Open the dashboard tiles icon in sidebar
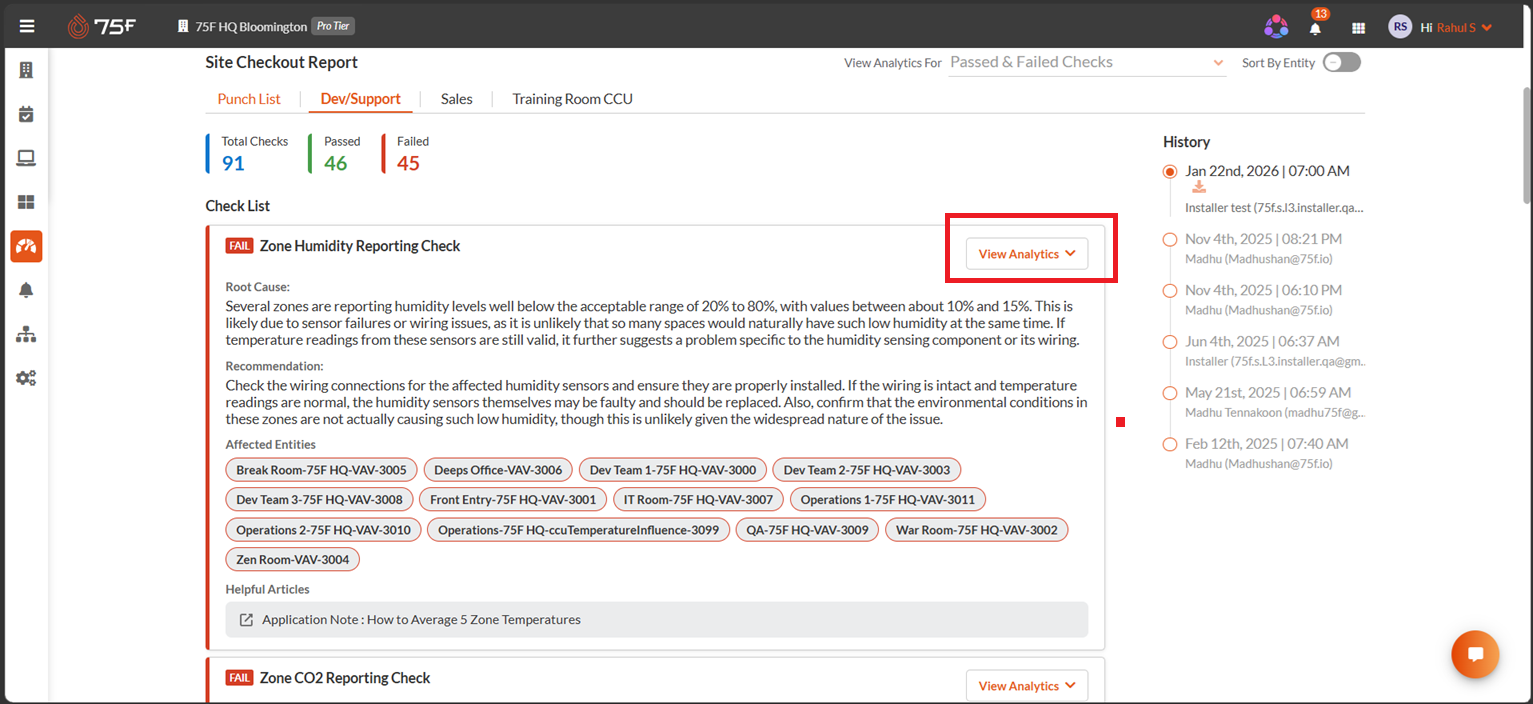The width and height of the screenshot is (1533, 704). click(26, 202)
